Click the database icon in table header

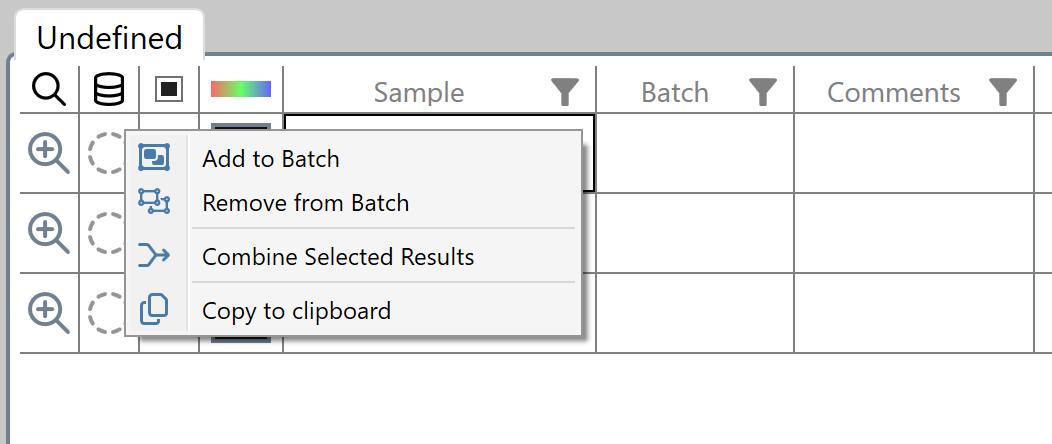pyautogui.click(x=109, y=90)
